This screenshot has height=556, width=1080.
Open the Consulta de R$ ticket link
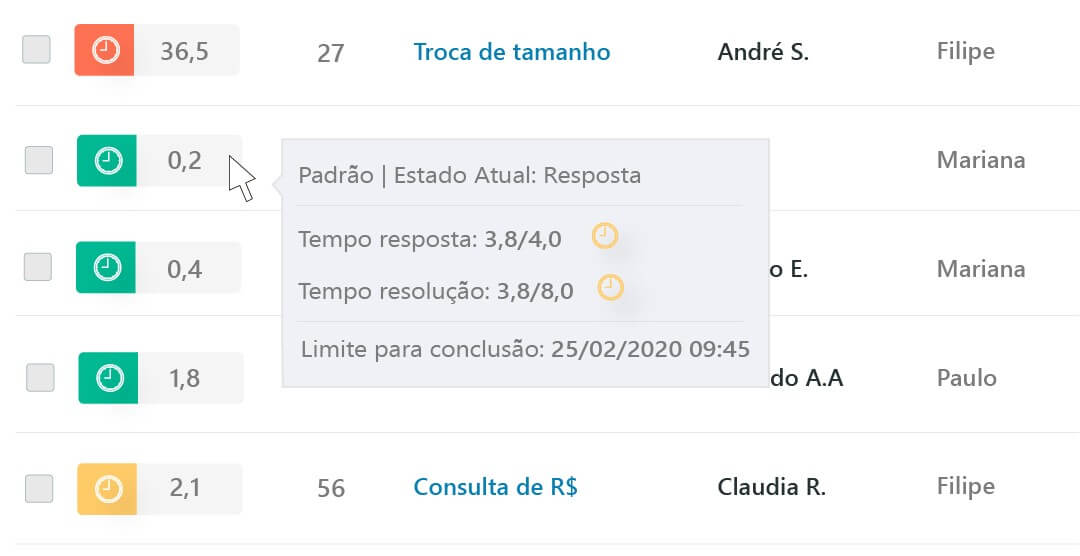(495, 488)
